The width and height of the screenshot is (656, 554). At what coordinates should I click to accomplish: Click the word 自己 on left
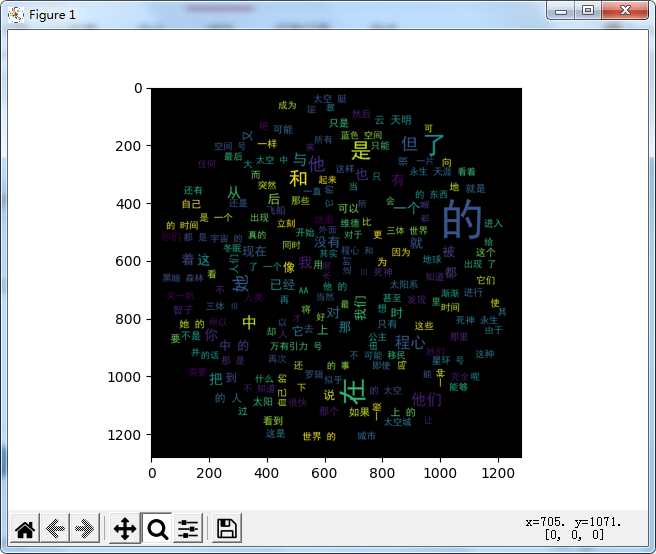[192, 204]
